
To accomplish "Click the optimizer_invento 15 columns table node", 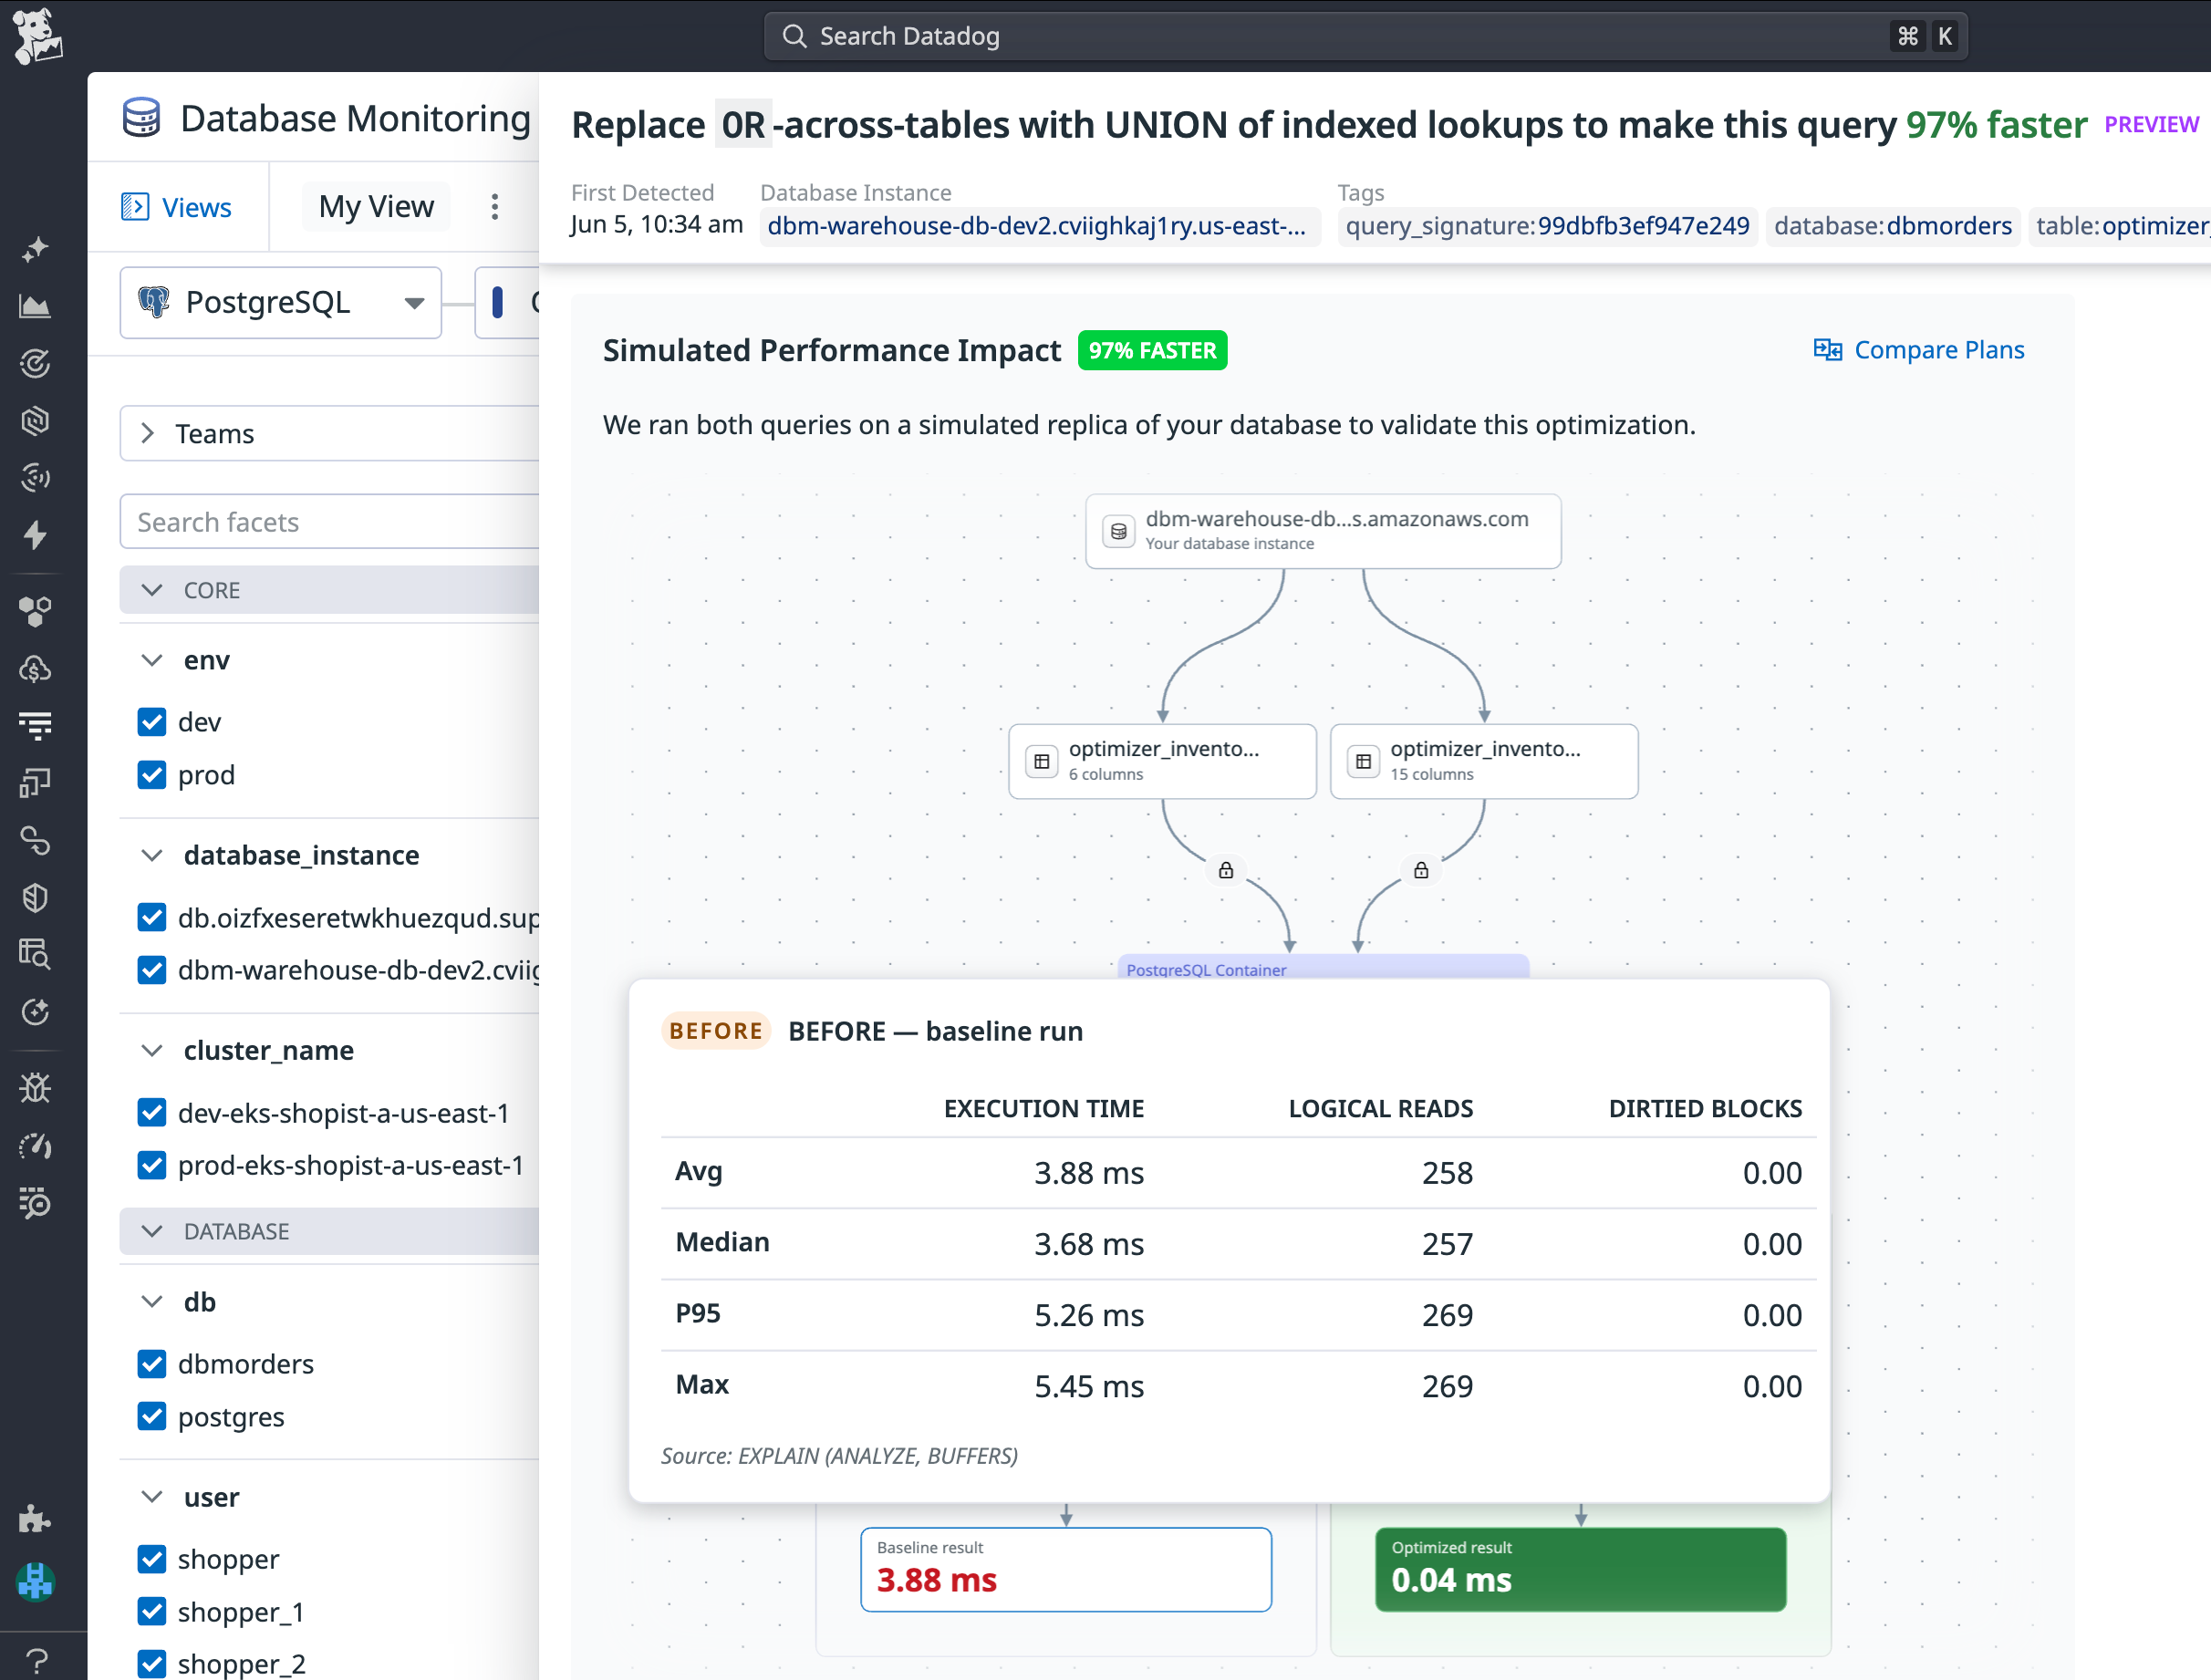I will pos(1484,761).
